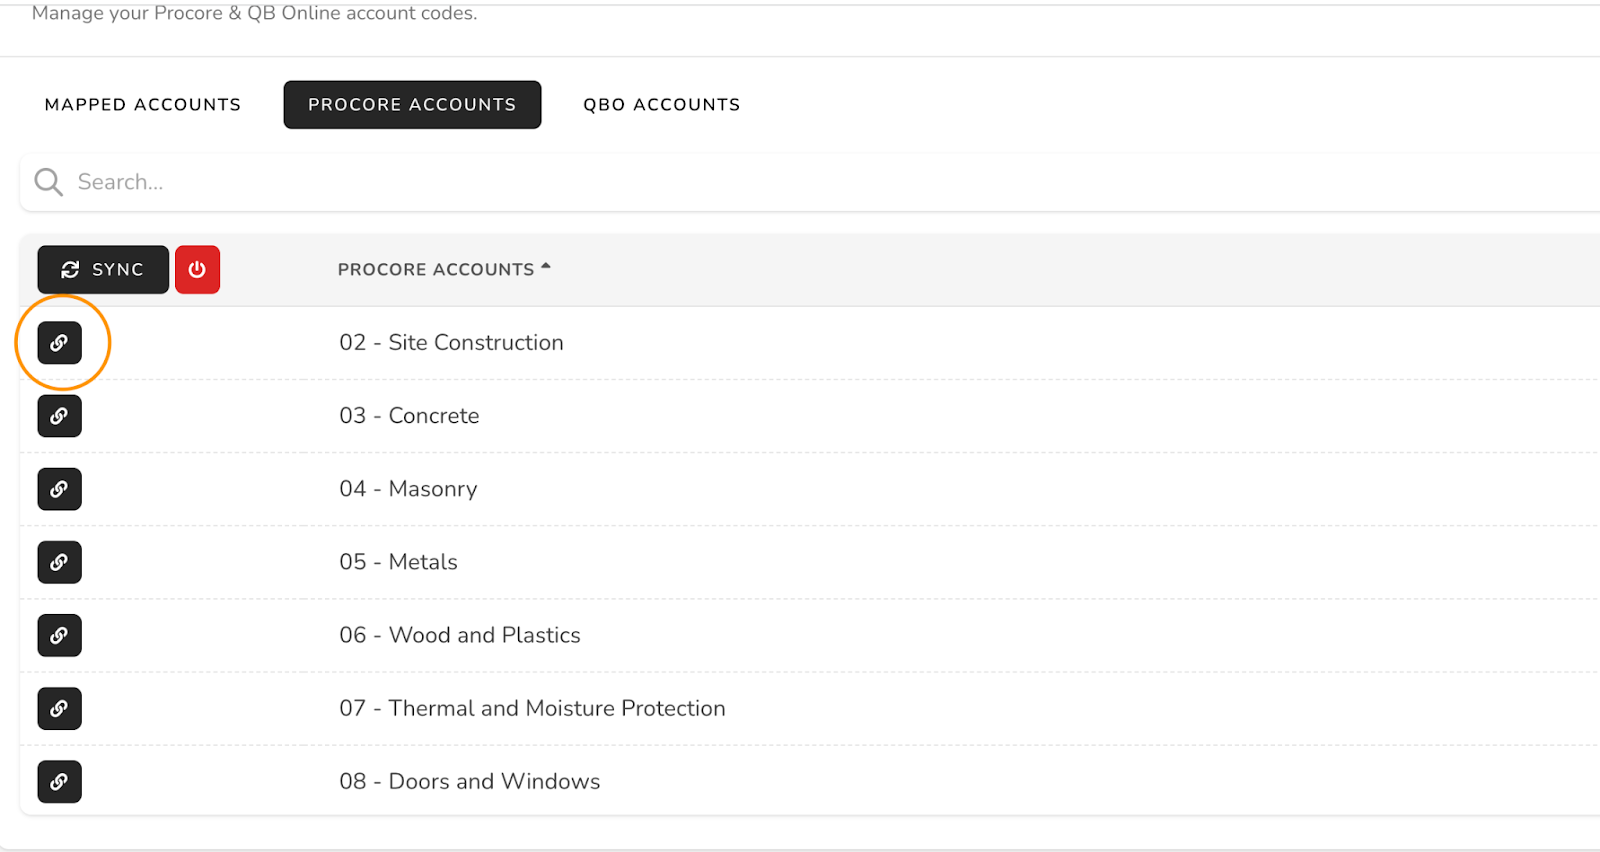Select '02 - Site Construction' row text
This screenshot has height=852, width=1600.
[x=451, y=343]
